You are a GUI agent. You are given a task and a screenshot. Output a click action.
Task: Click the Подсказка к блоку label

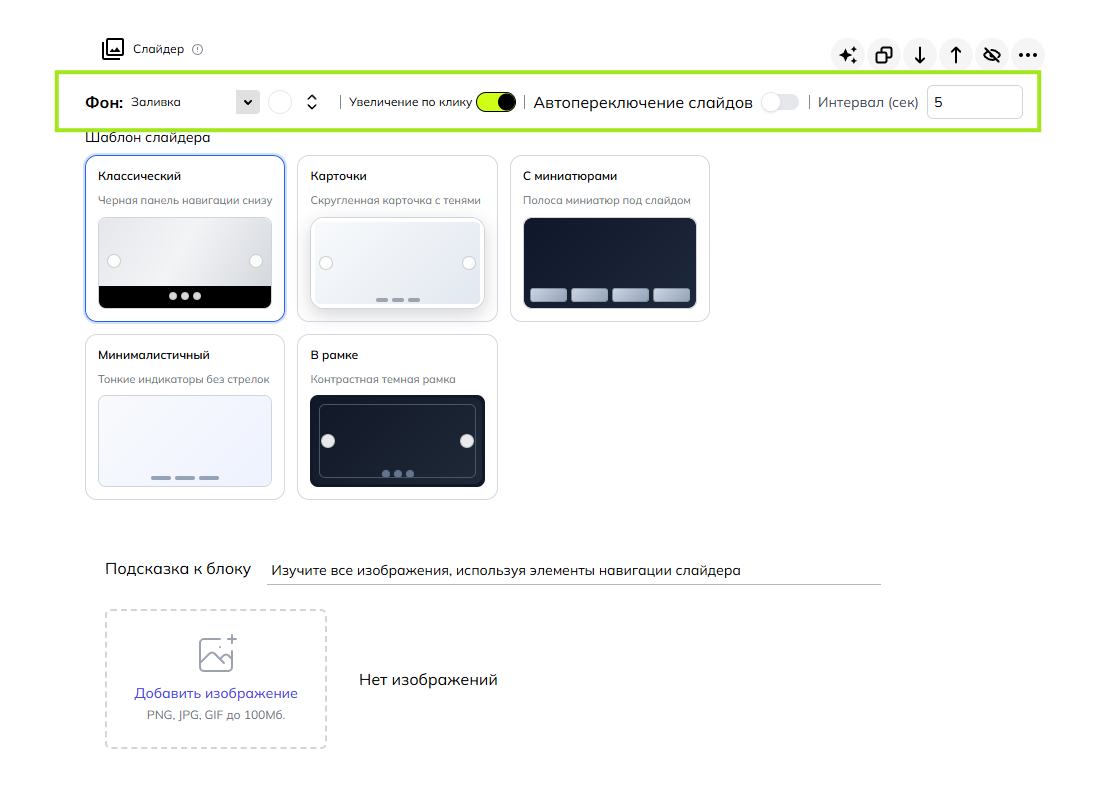click(x=178, y=569)
